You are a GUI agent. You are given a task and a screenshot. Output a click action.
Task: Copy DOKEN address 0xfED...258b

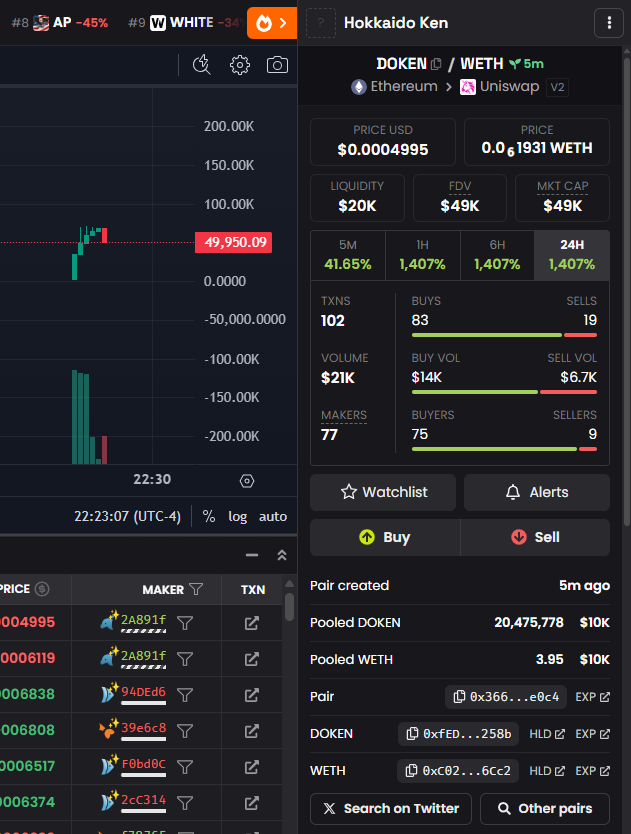point(459,734)
